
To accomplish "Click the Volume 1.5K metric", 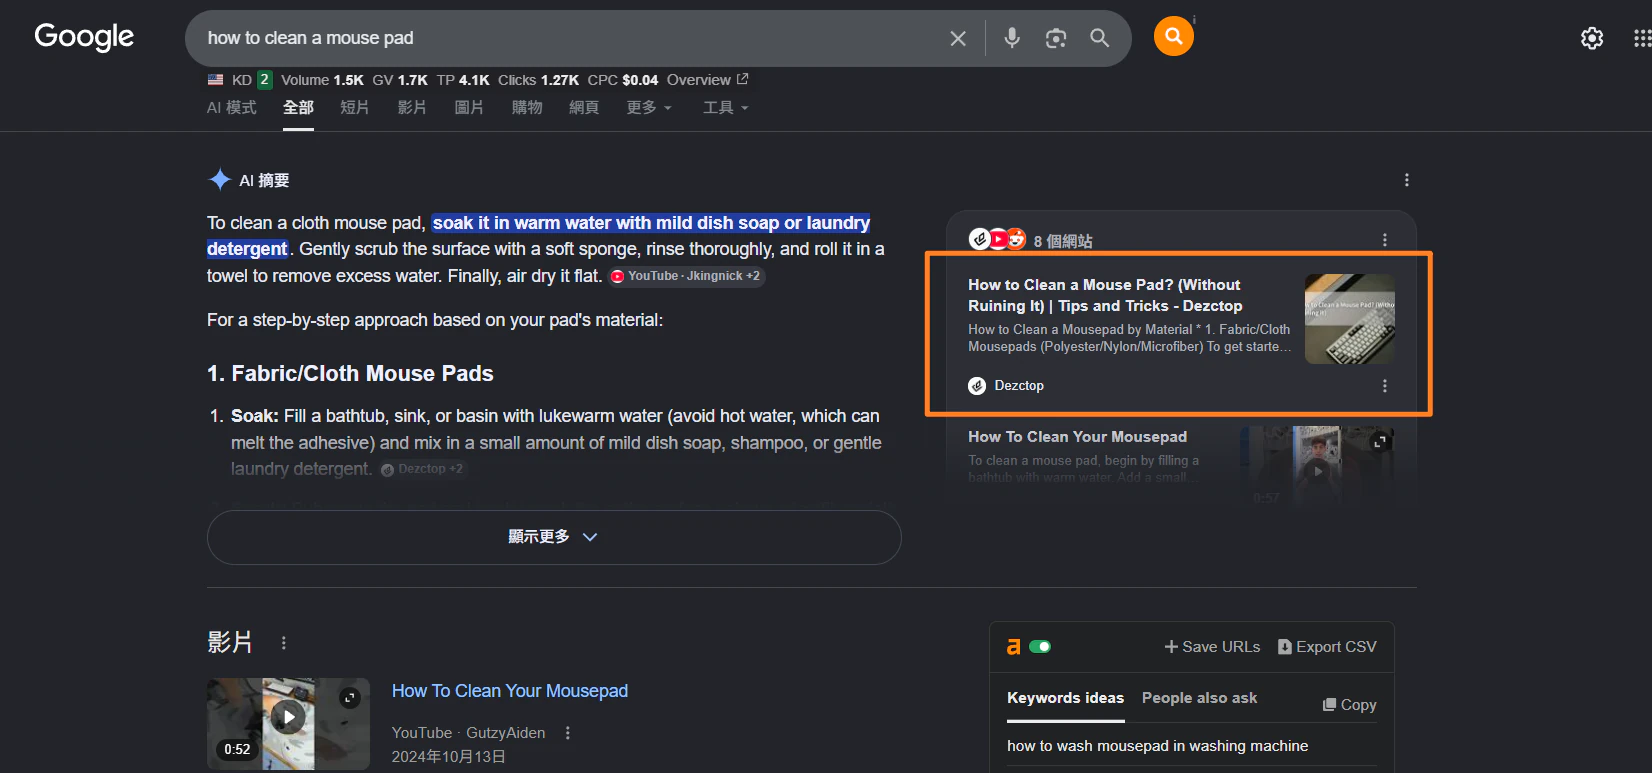I will tap(322, 80).
